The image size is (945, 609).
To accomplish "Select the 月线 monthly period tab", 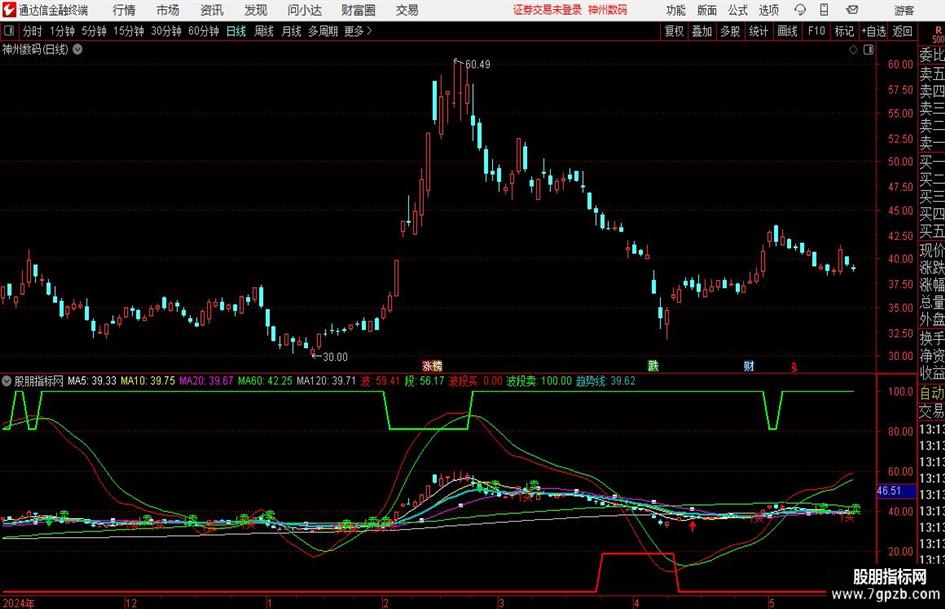I will tap(292, 31).
